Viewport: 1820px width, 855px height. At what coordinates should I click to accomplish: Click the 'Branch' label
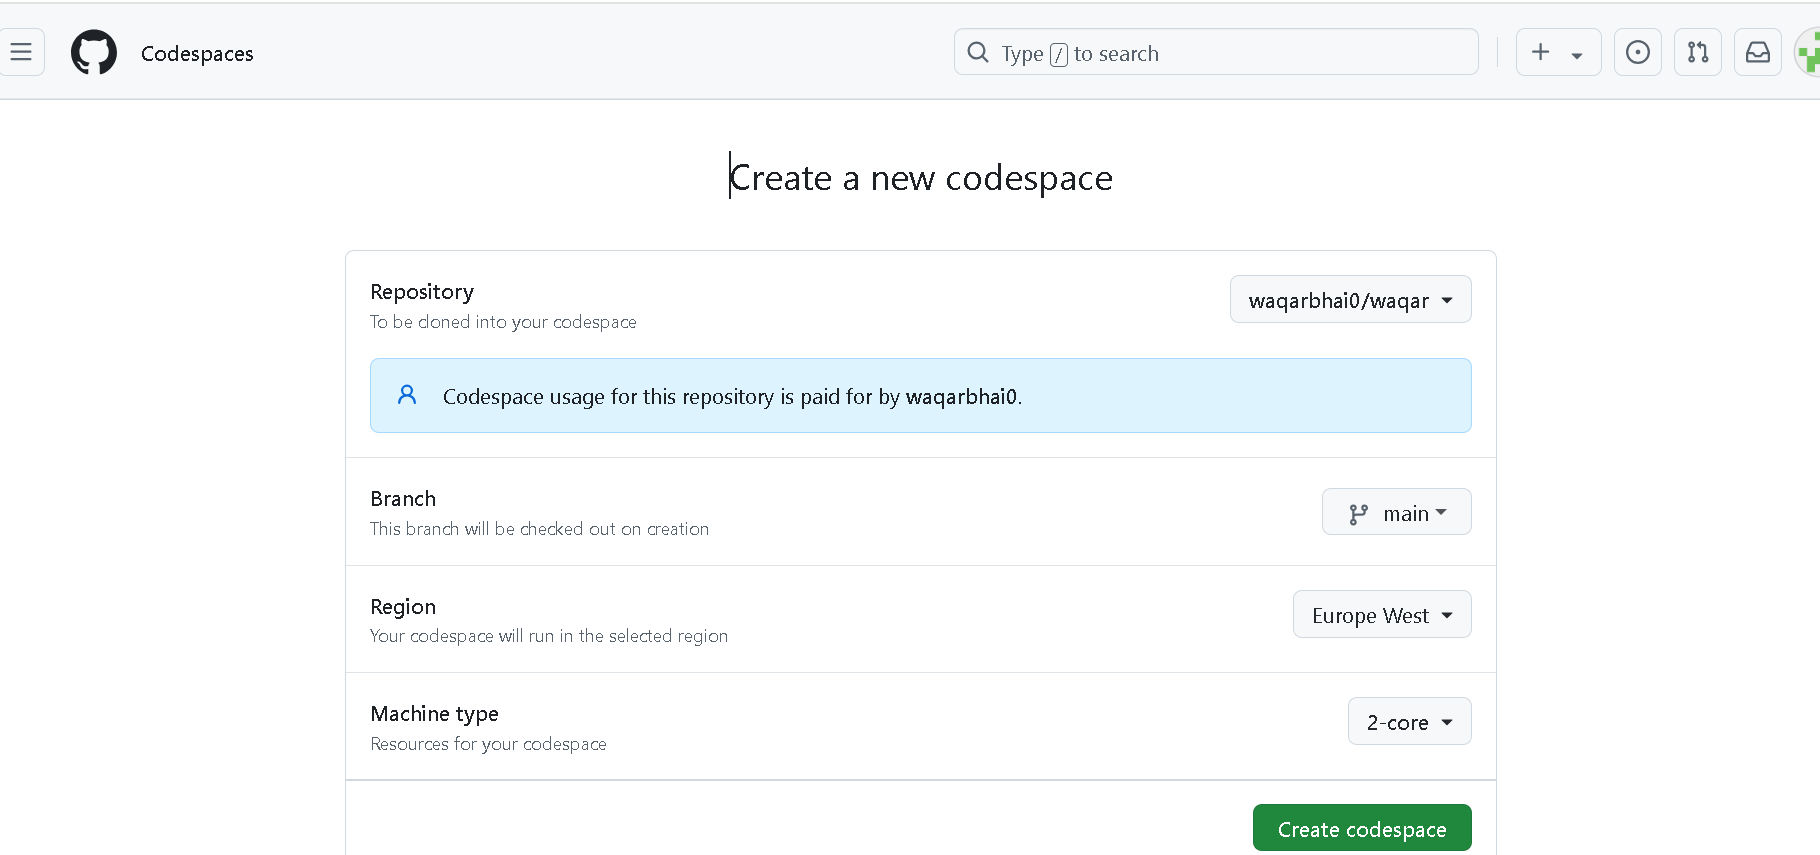tap(403, 499)
